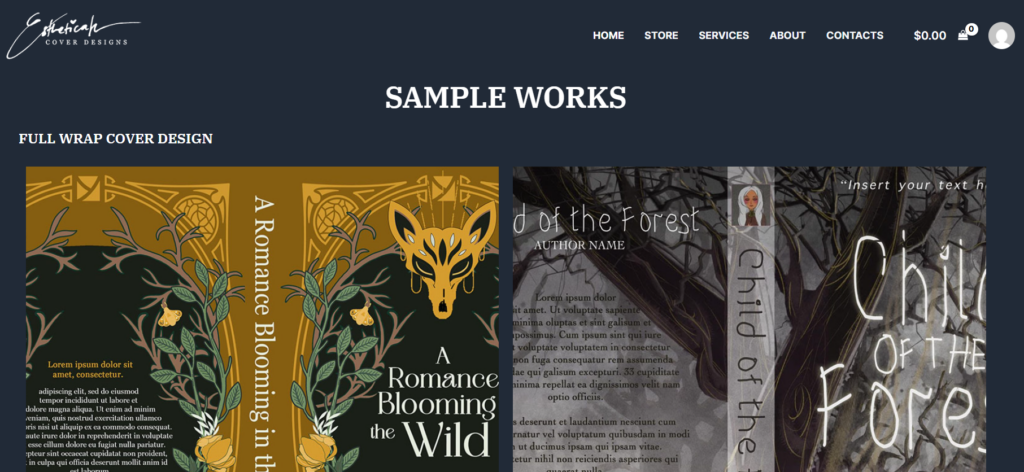Navigate to Services
The width and height of the screenshot is (1024, 472).
pos(724,35)
